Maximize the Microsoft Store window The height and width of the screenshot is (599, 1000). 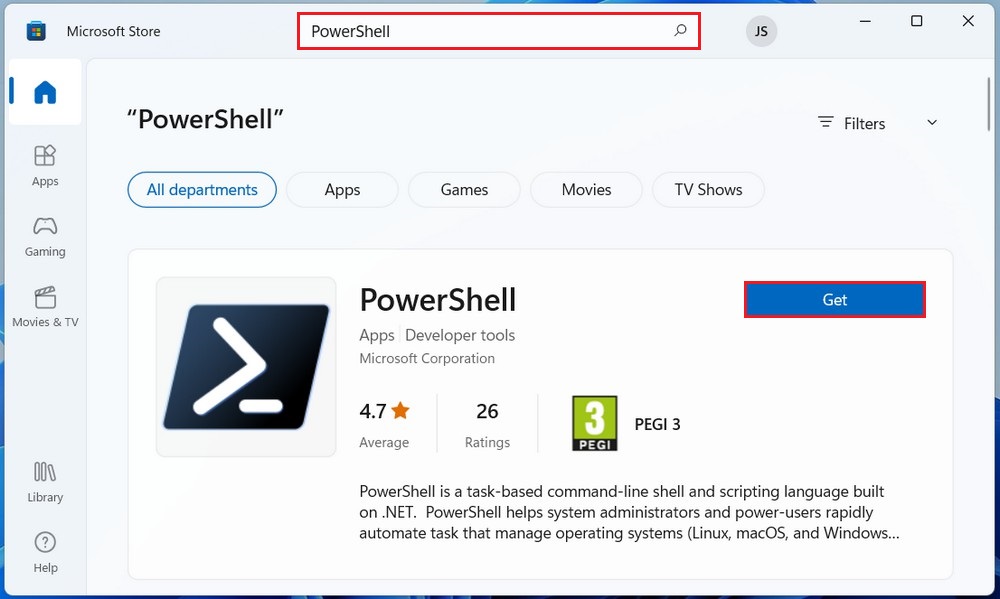coord(916,21)
